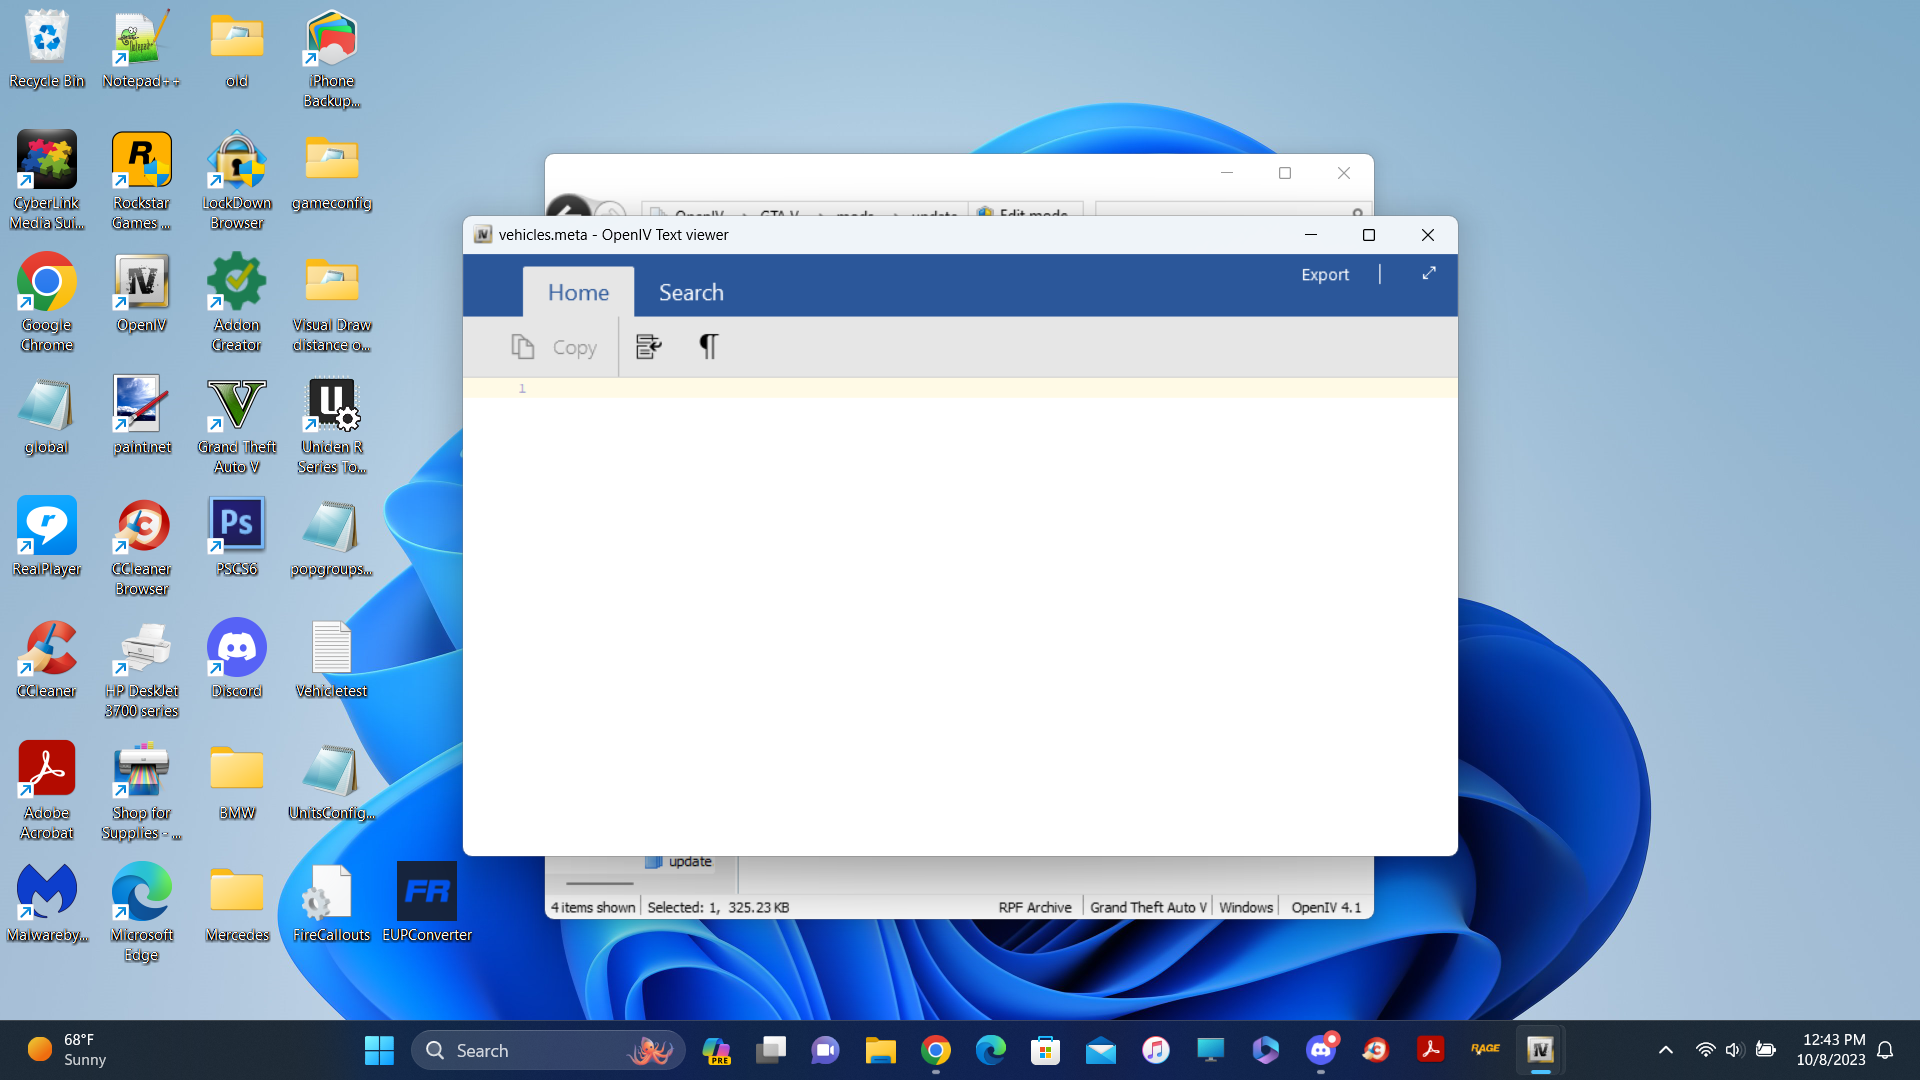
Task: Select the Home ribbon tab
Action: click(578, 292)
